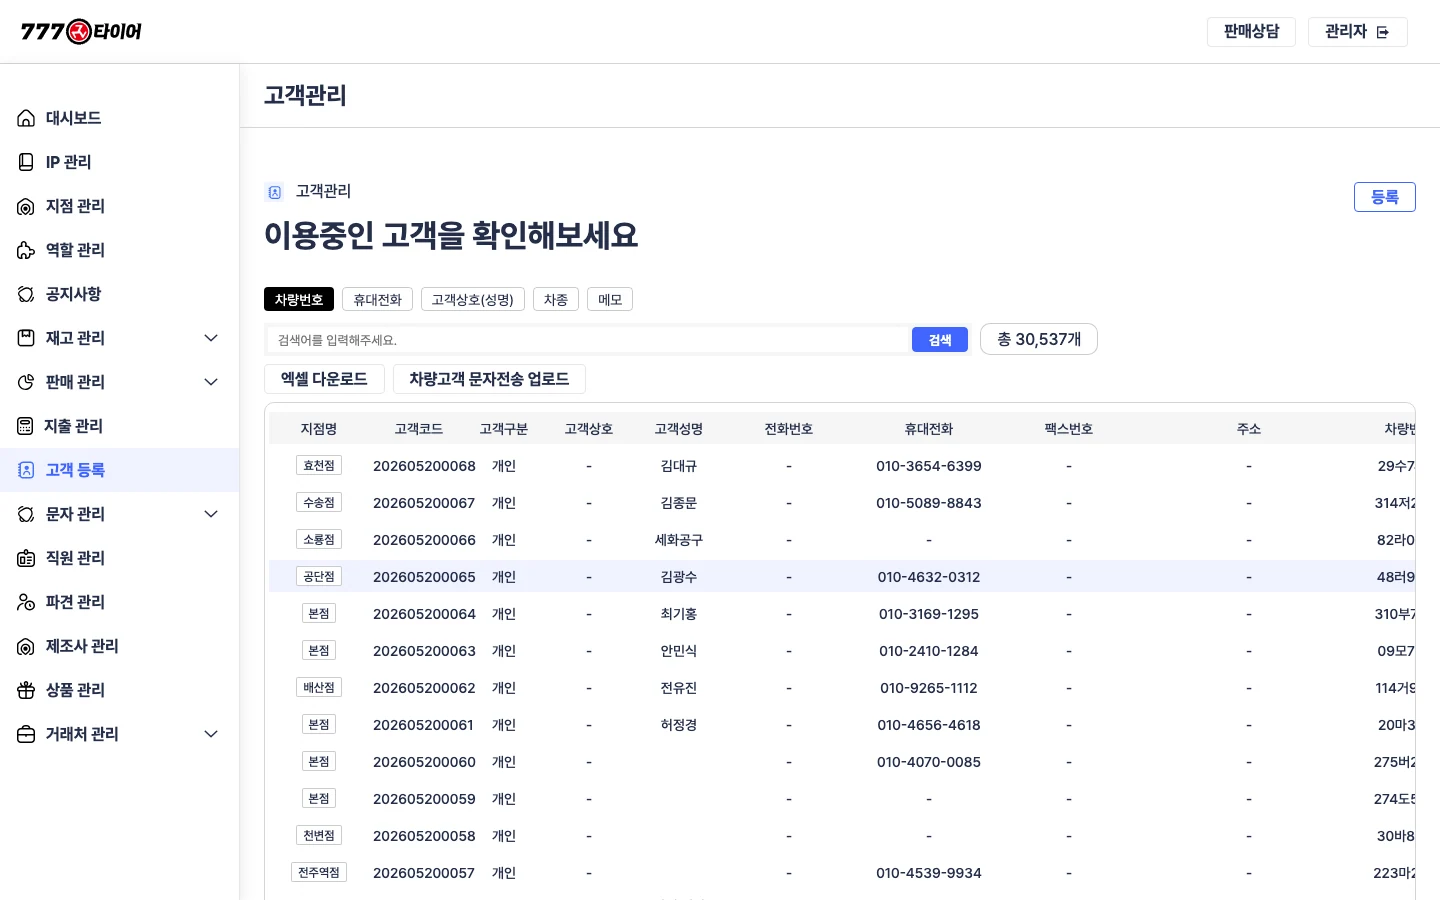Click the blue 검색 button

[x=940, y=340]
